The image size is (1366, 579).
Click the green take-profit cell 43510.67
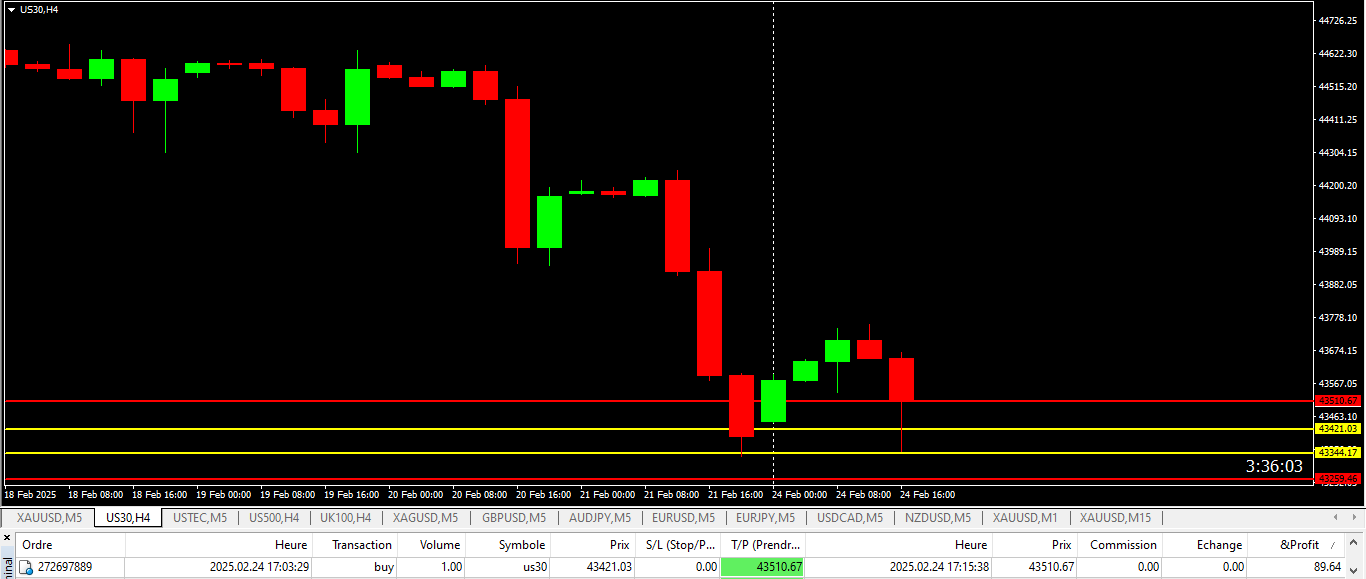tap(762, 567)
